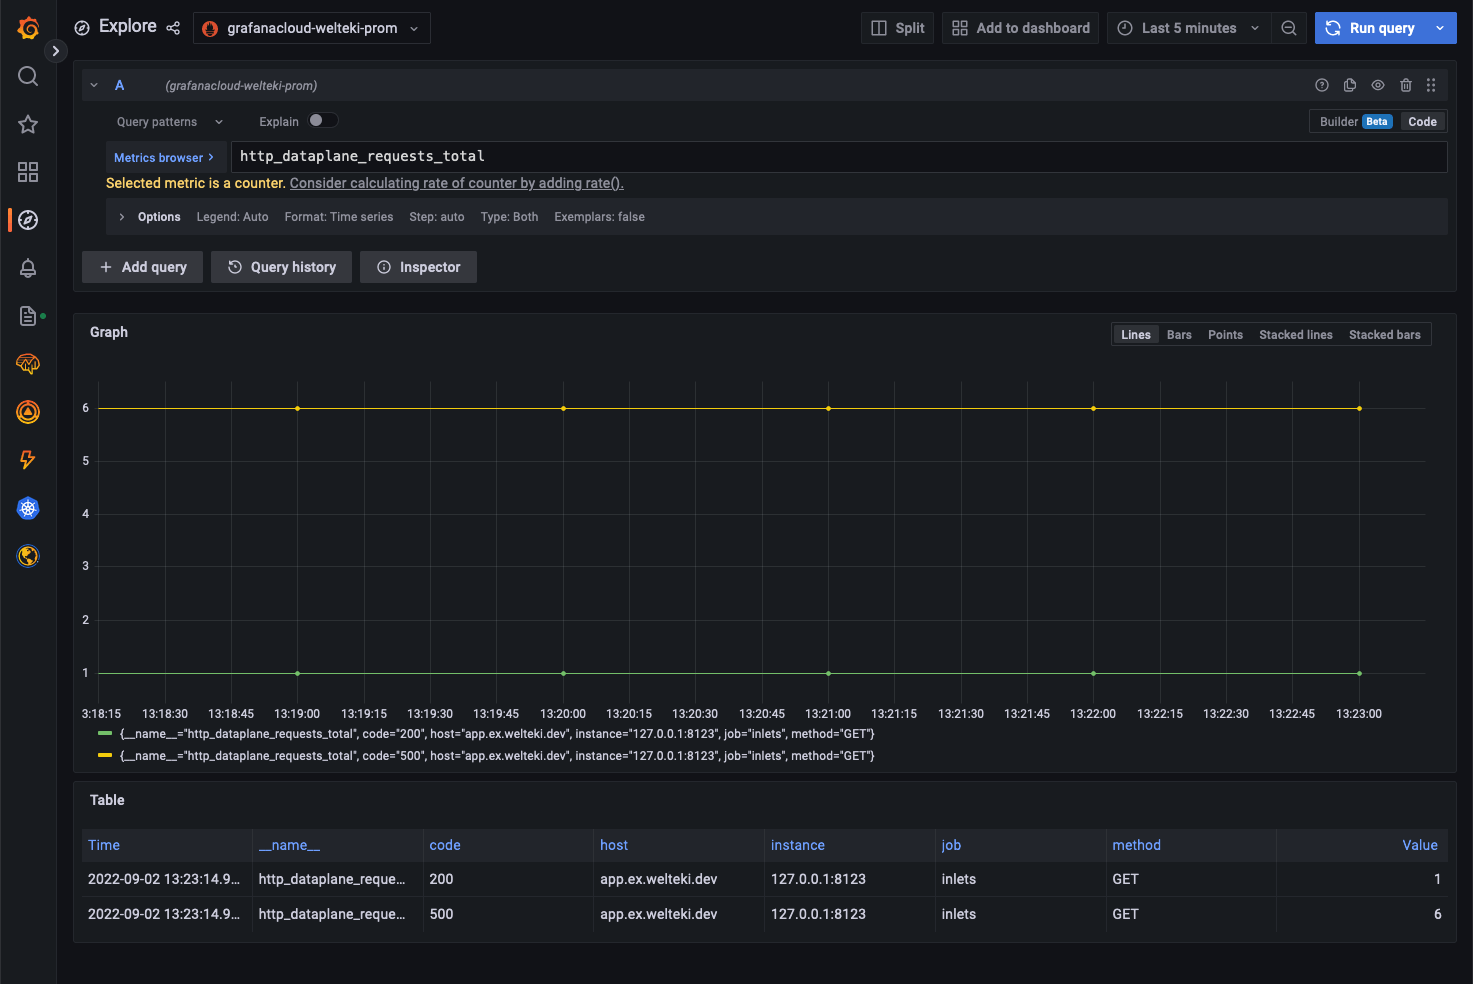Switch the query editor to Code mode
Viewport: 1473px width, 984px height.
[1422, 122]
